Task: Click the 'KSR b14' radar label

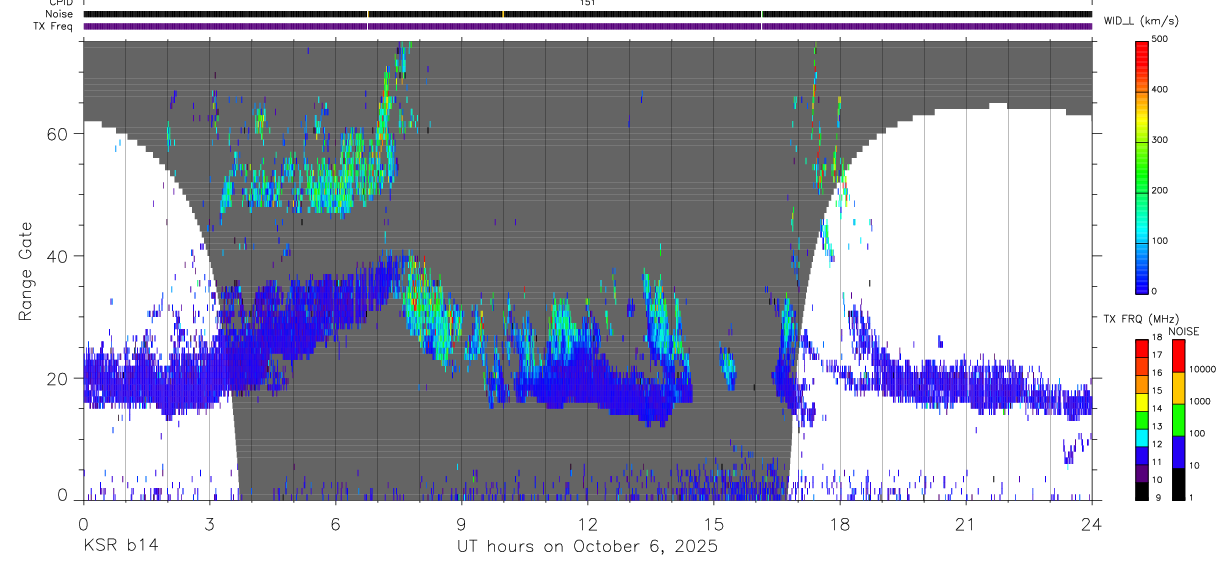Action: click(x=120, y=547)
